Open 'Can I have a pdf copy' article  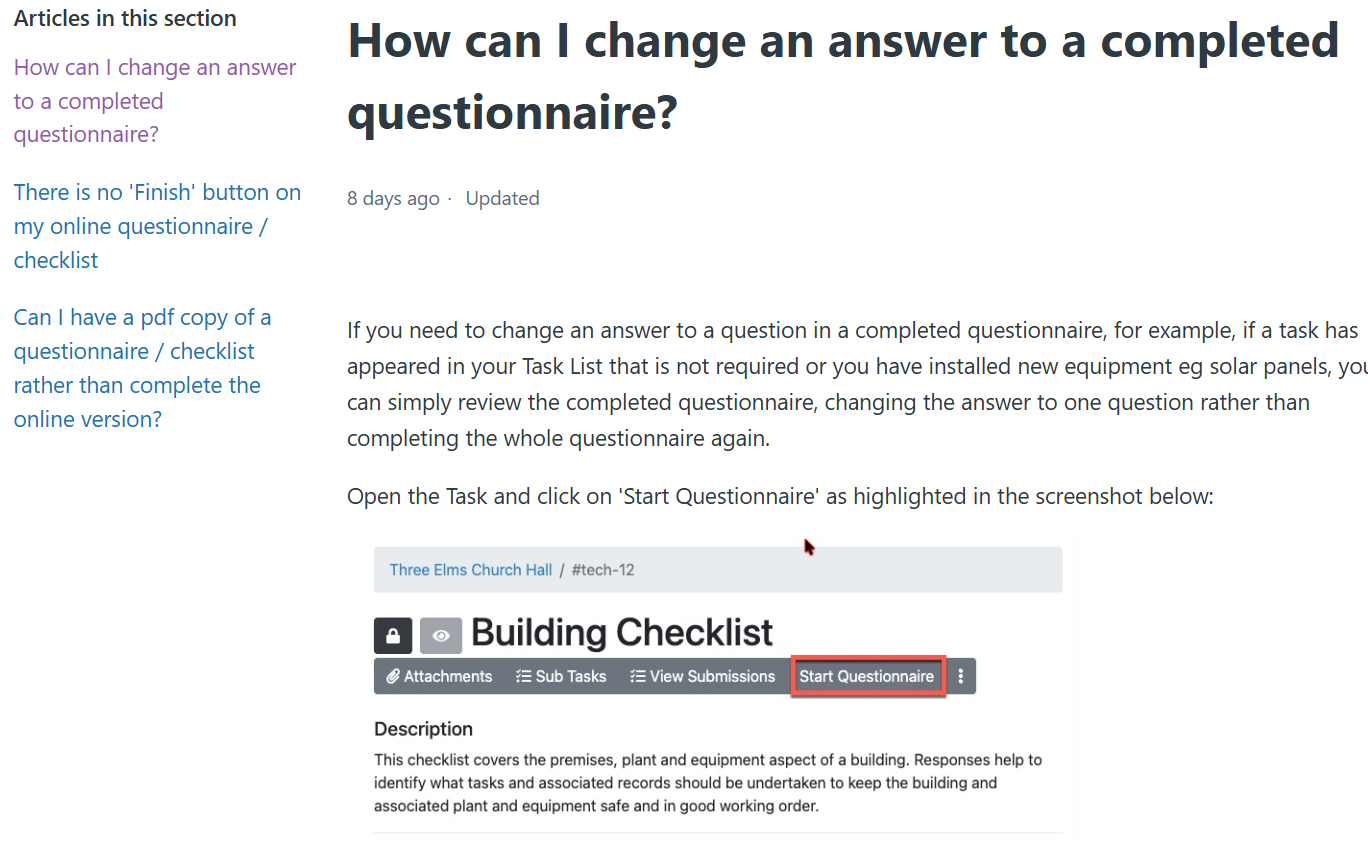click(142, 368)
